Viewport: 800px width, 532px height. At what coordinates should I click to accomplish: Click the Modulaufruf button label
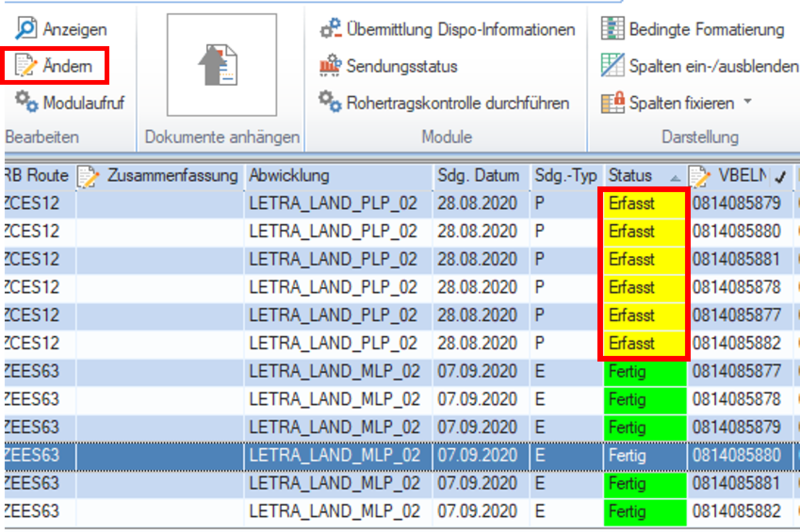[x=84, y=103]
